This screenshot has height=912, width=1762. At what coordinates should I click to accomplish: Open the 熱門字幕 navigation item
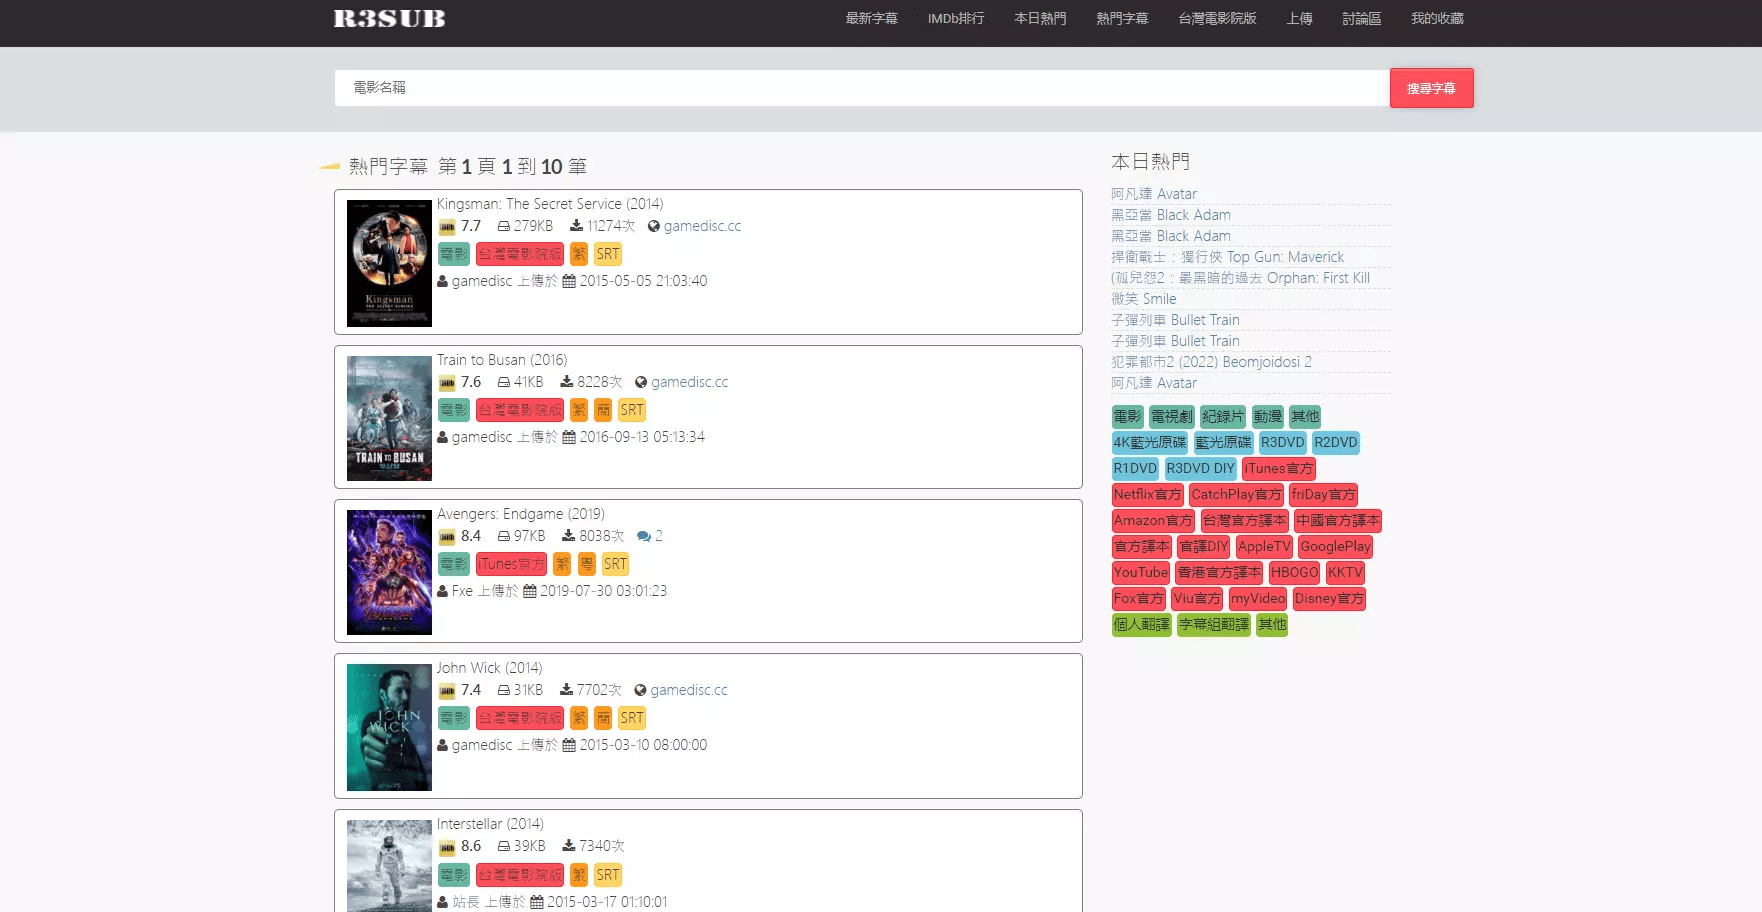[x=1122, y=18]
